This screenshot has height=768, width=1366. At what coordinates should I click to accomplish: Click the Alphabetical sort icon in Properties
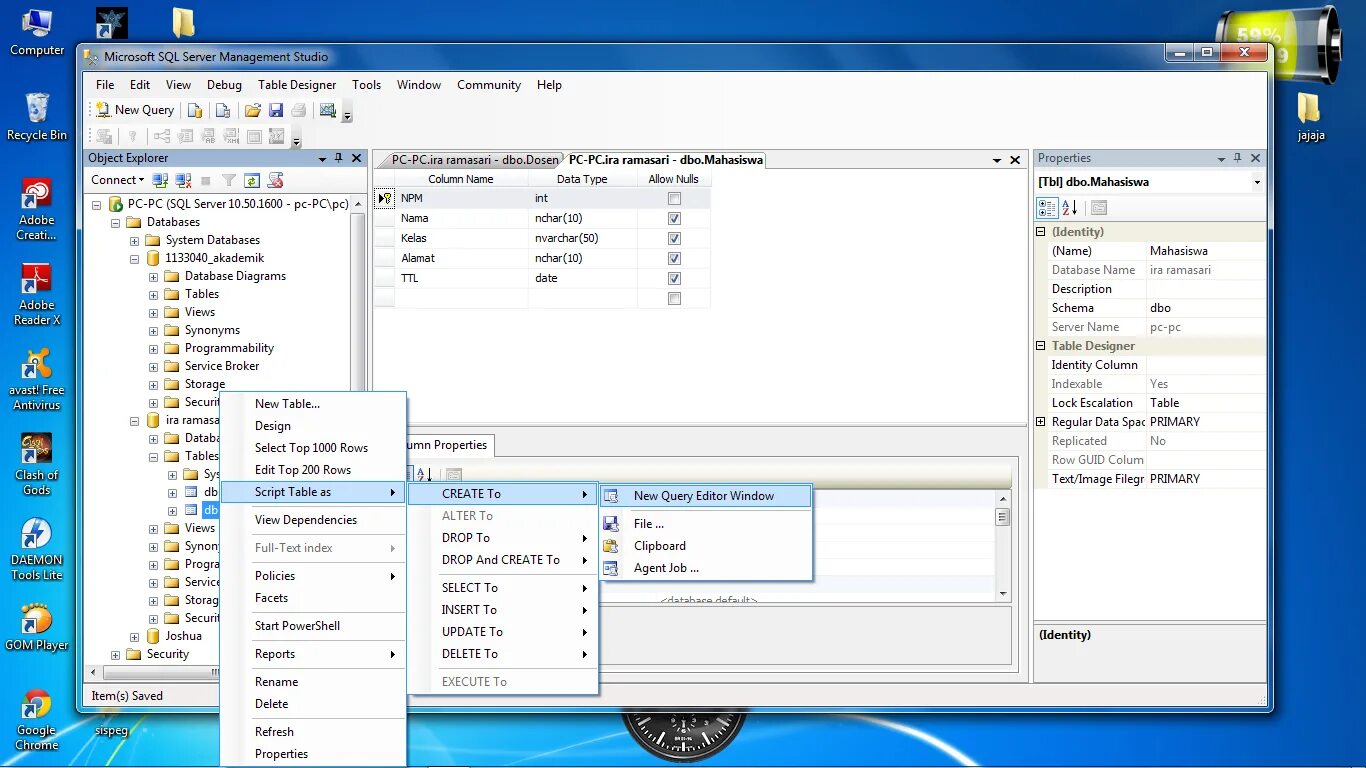click(x=1070, y=208)
